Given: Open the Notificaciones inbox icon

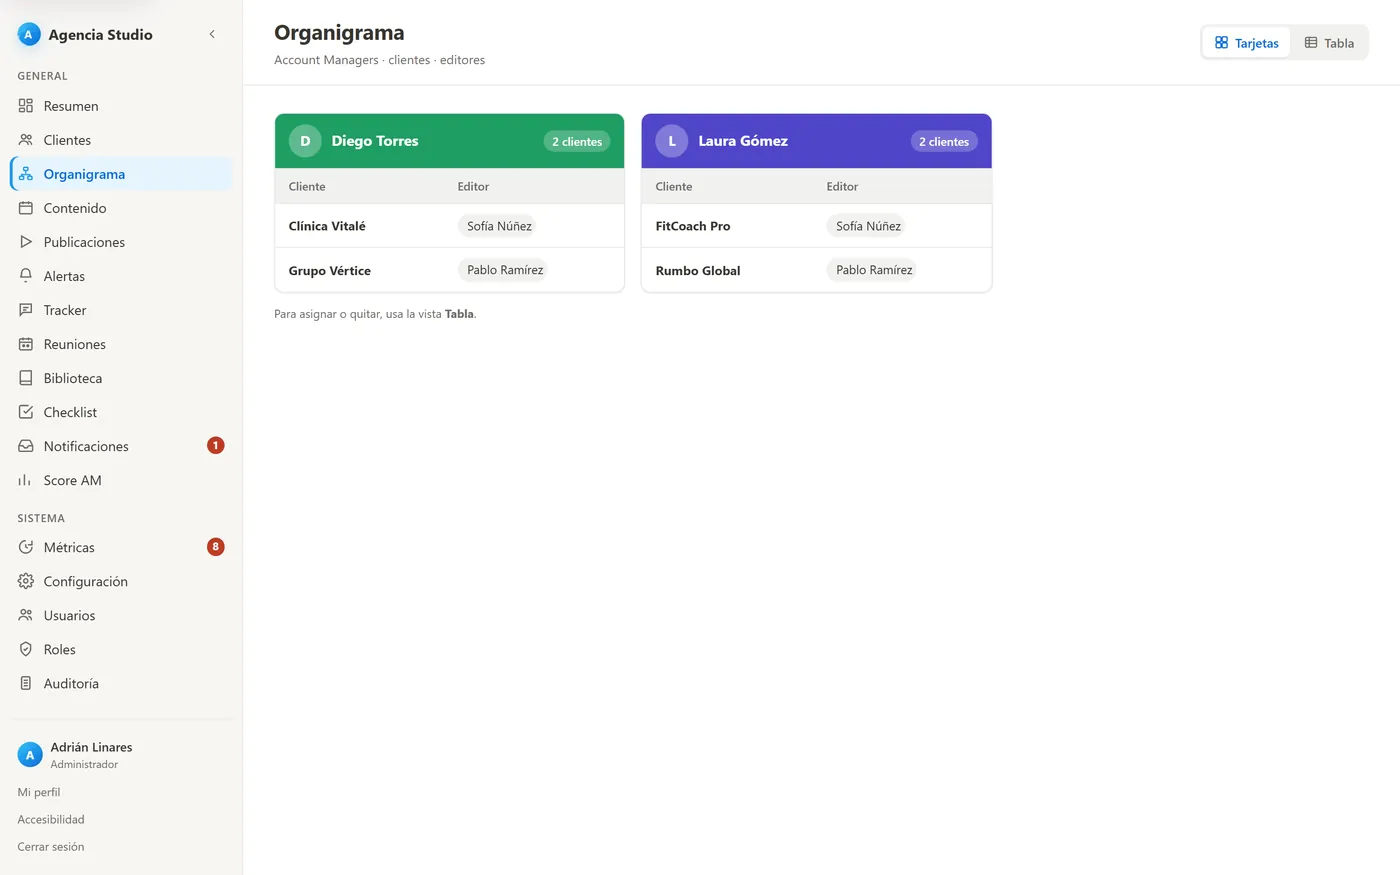Looking at the screenshot, I should [x=26, y=446].
